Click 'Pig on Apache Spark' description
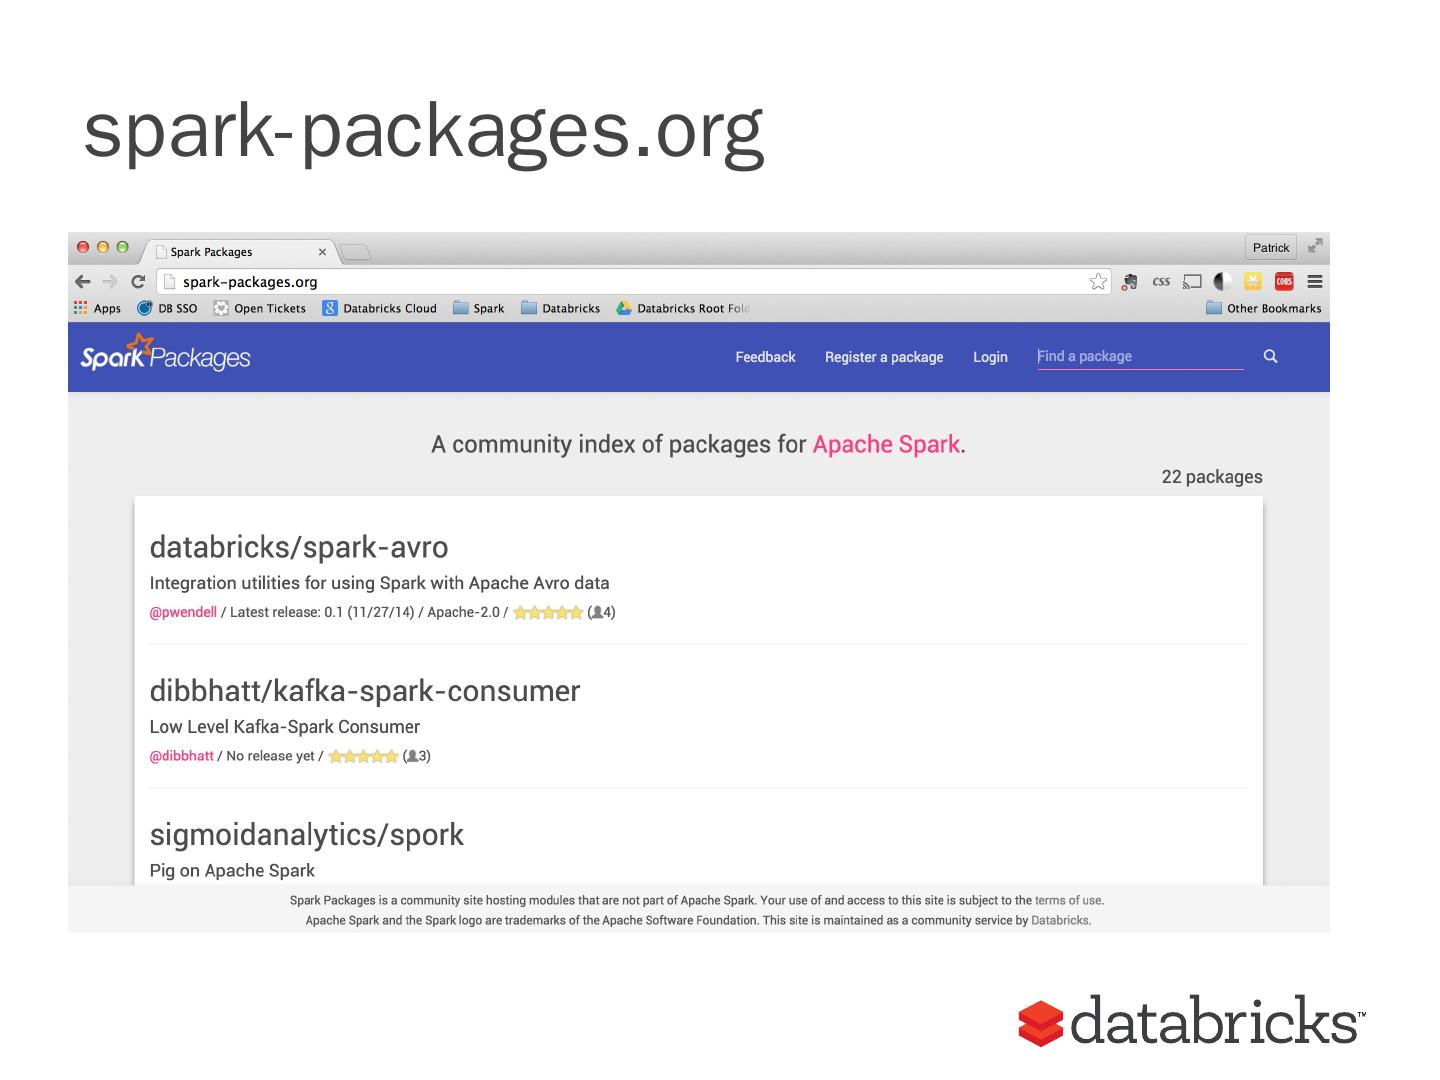Image resolution: width=1440 pixels, height=1080 pixels. coord(232,871)
